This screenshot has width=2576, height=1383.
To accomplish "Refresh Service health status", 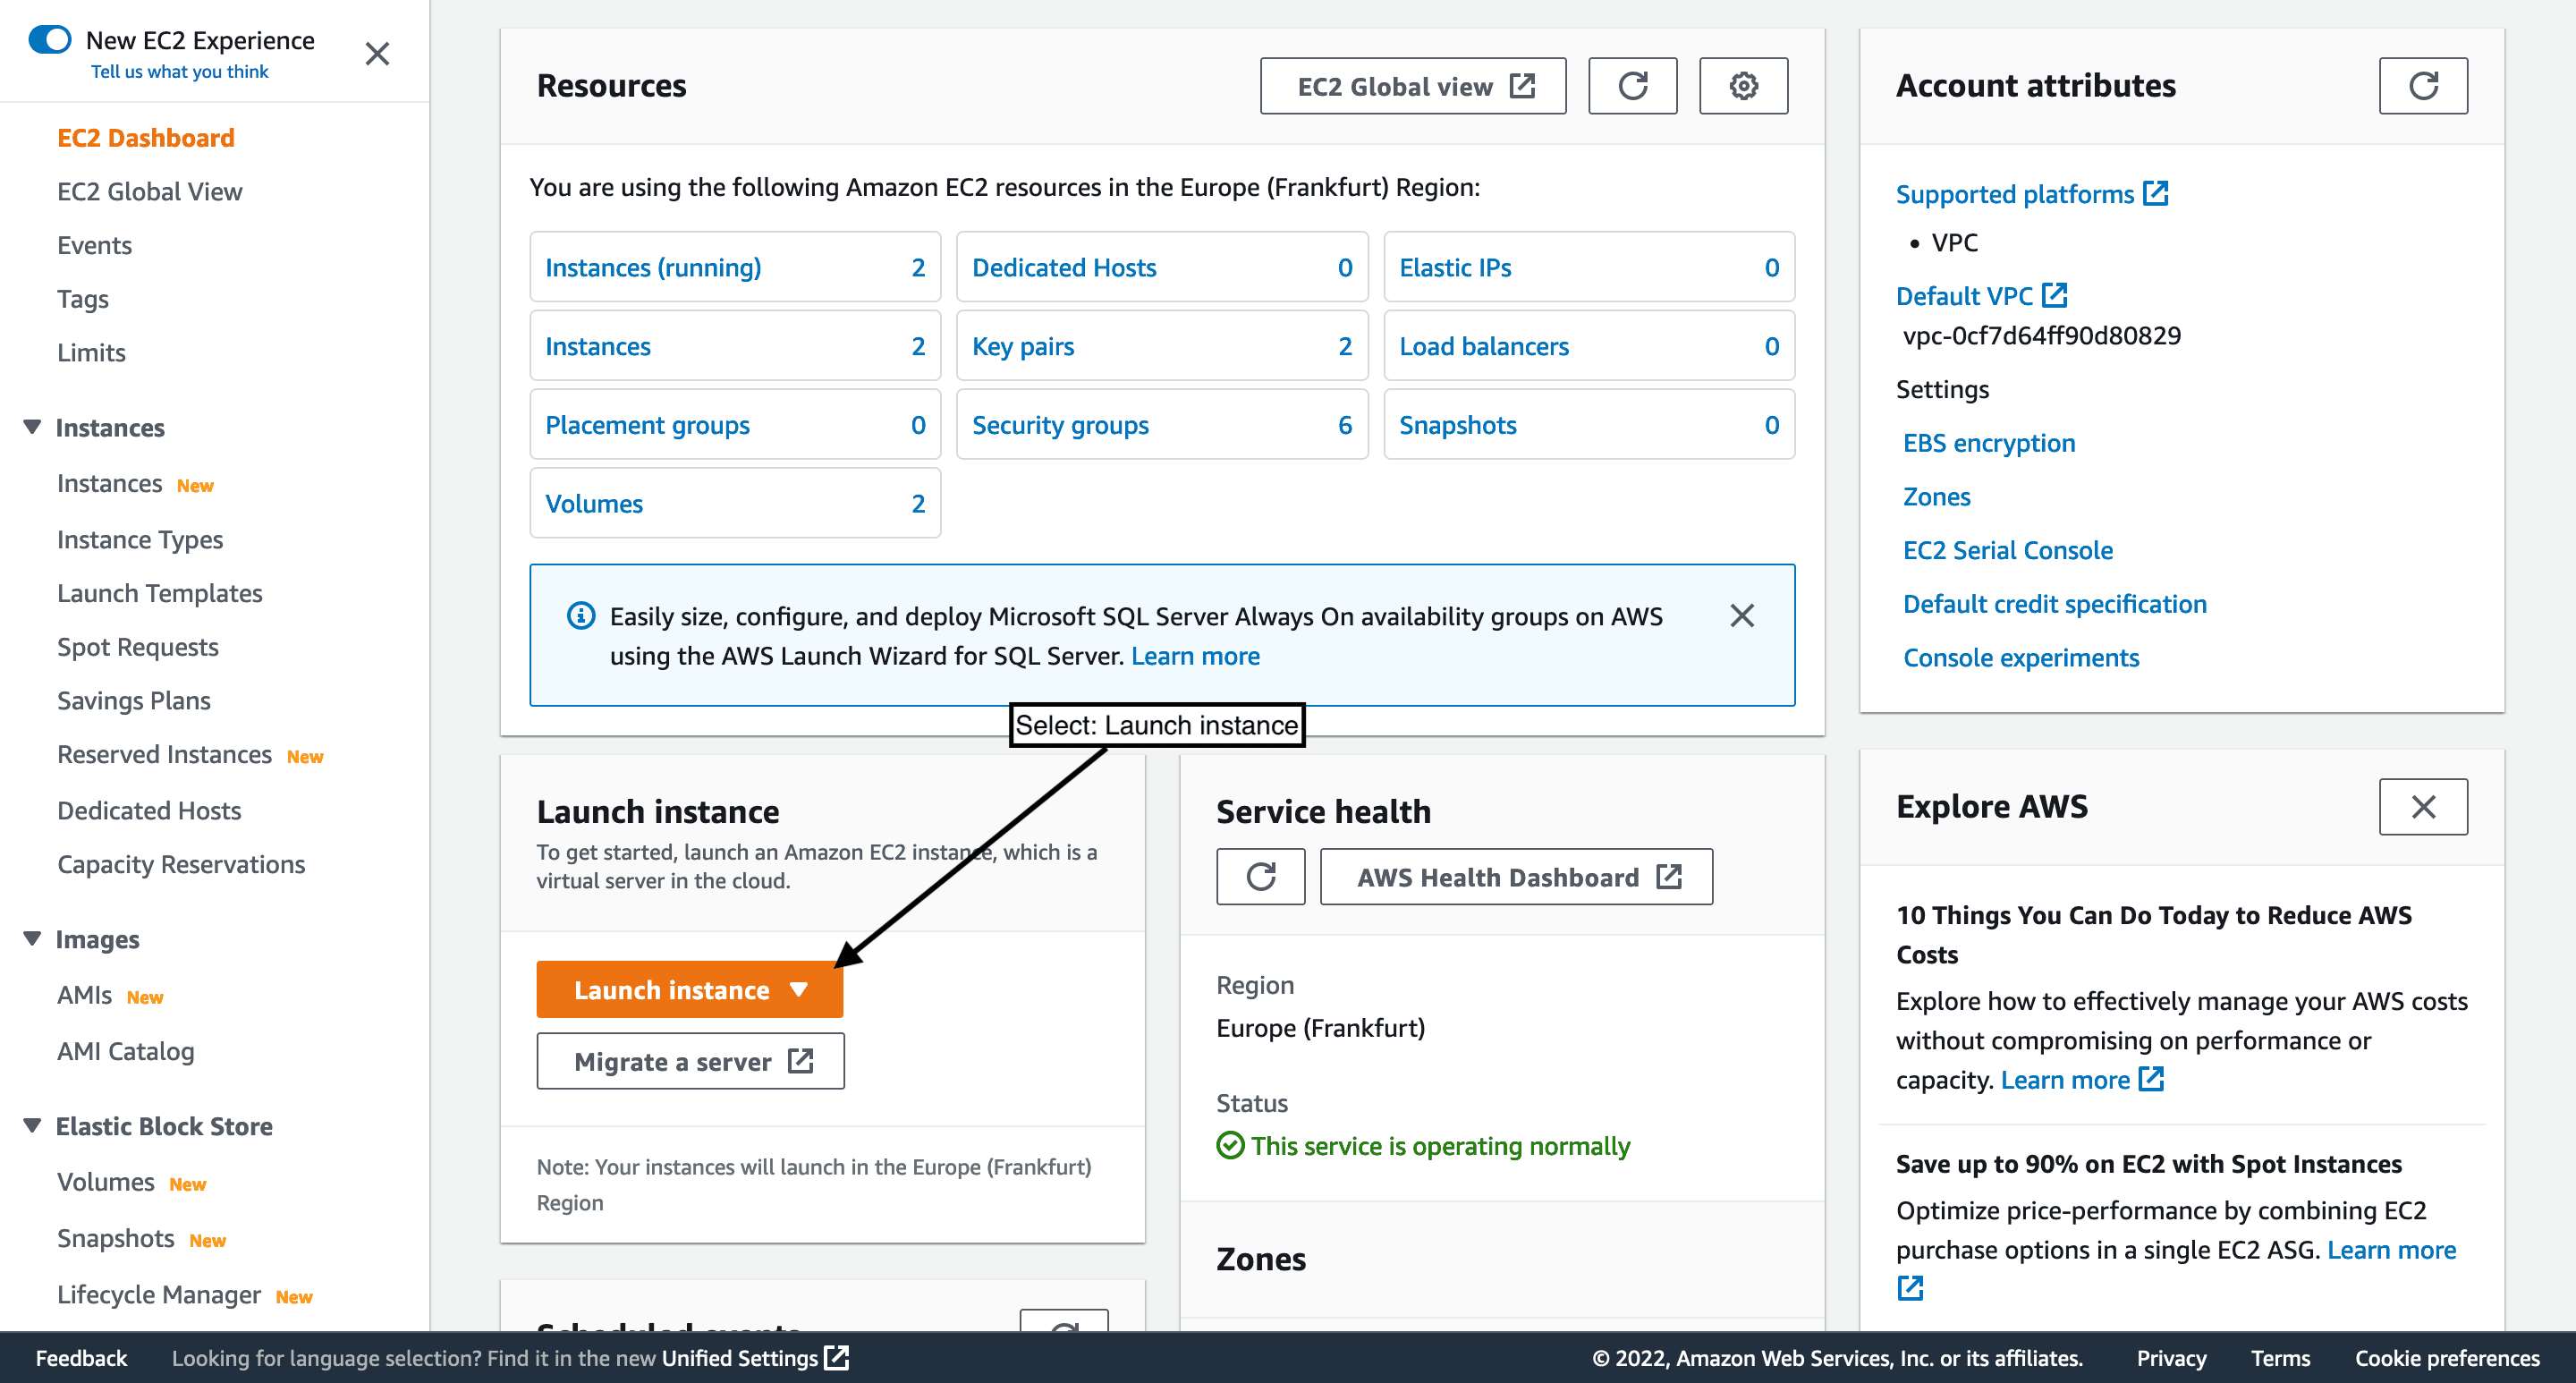I will coord(1260,877).
